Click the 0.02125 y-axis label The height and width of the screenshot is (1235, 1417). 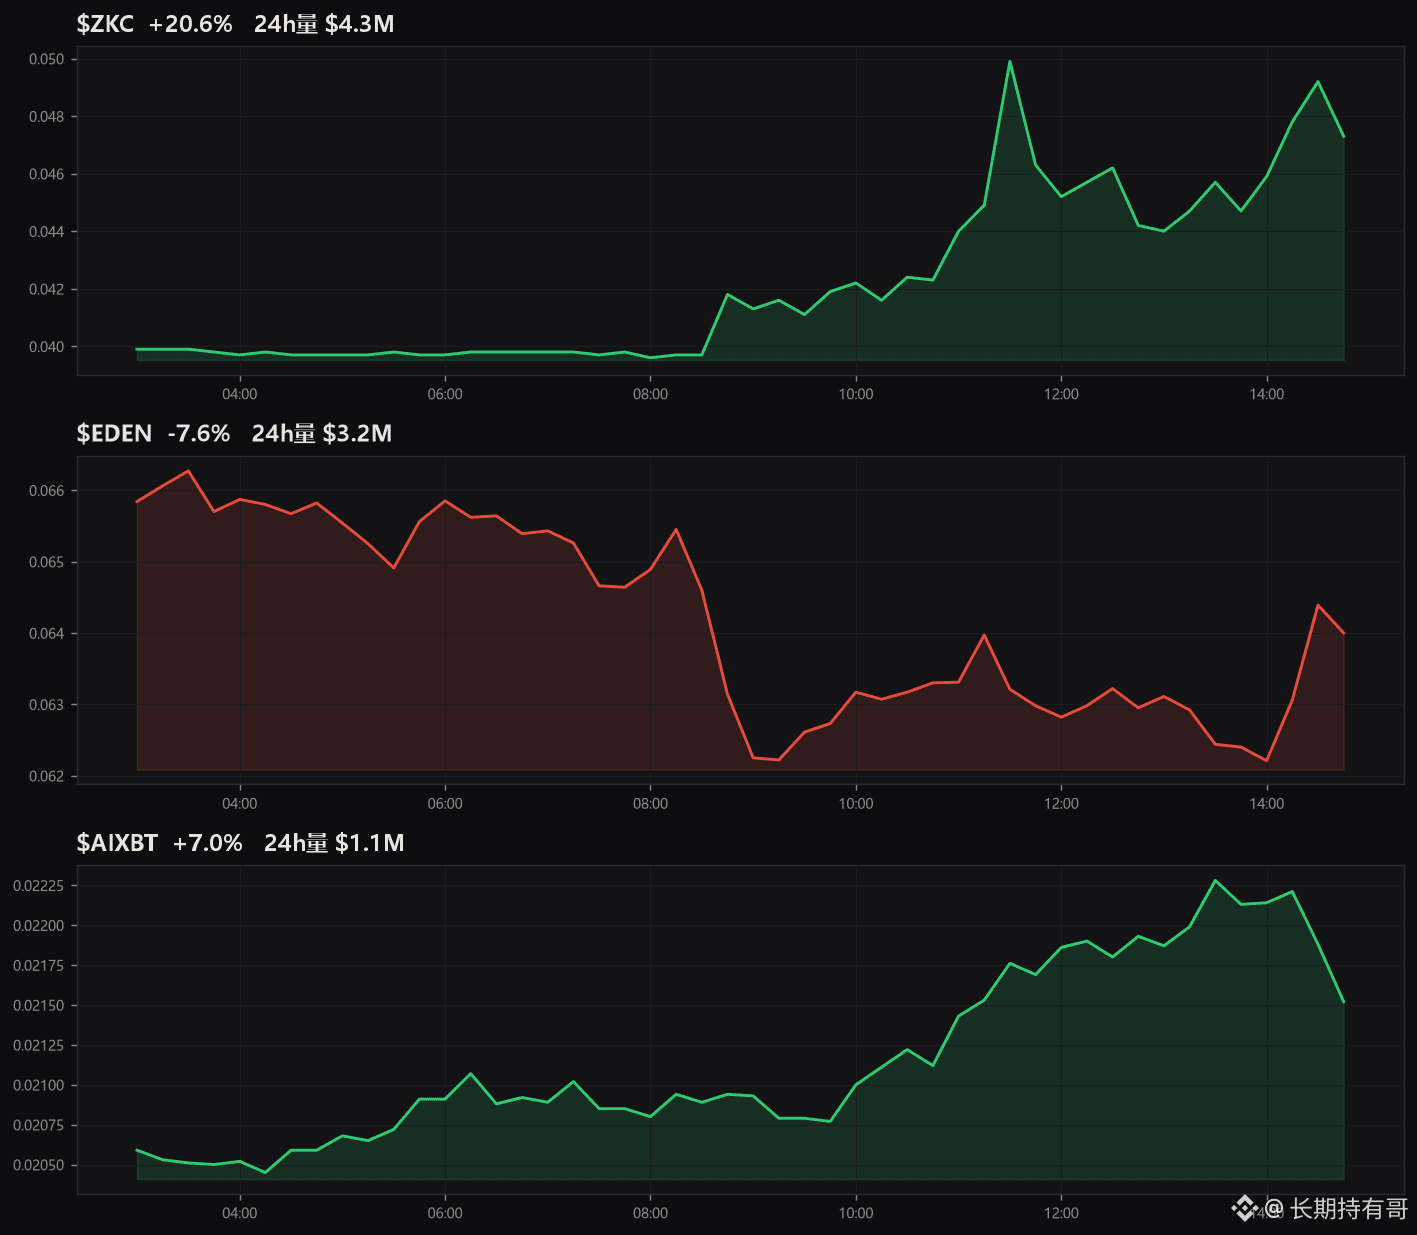point(38,1046)
